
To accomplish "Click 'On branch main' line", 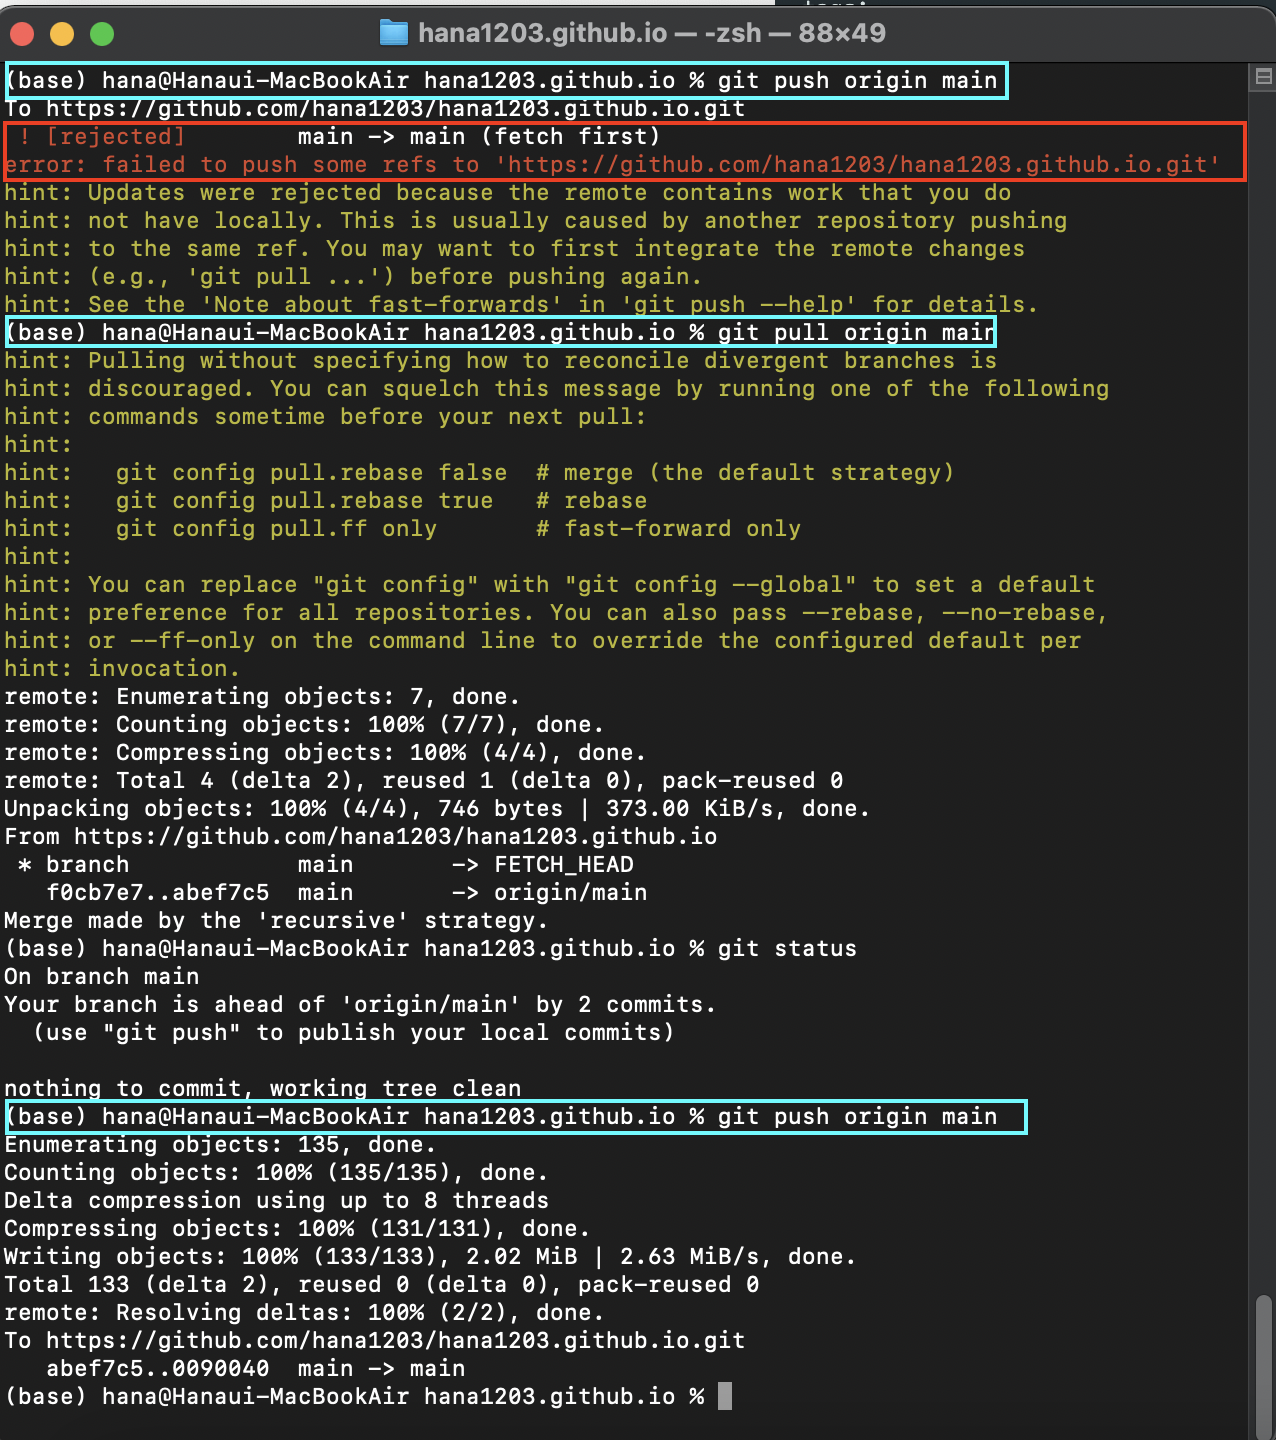I will pyautogui.click(x=102, y=976).
